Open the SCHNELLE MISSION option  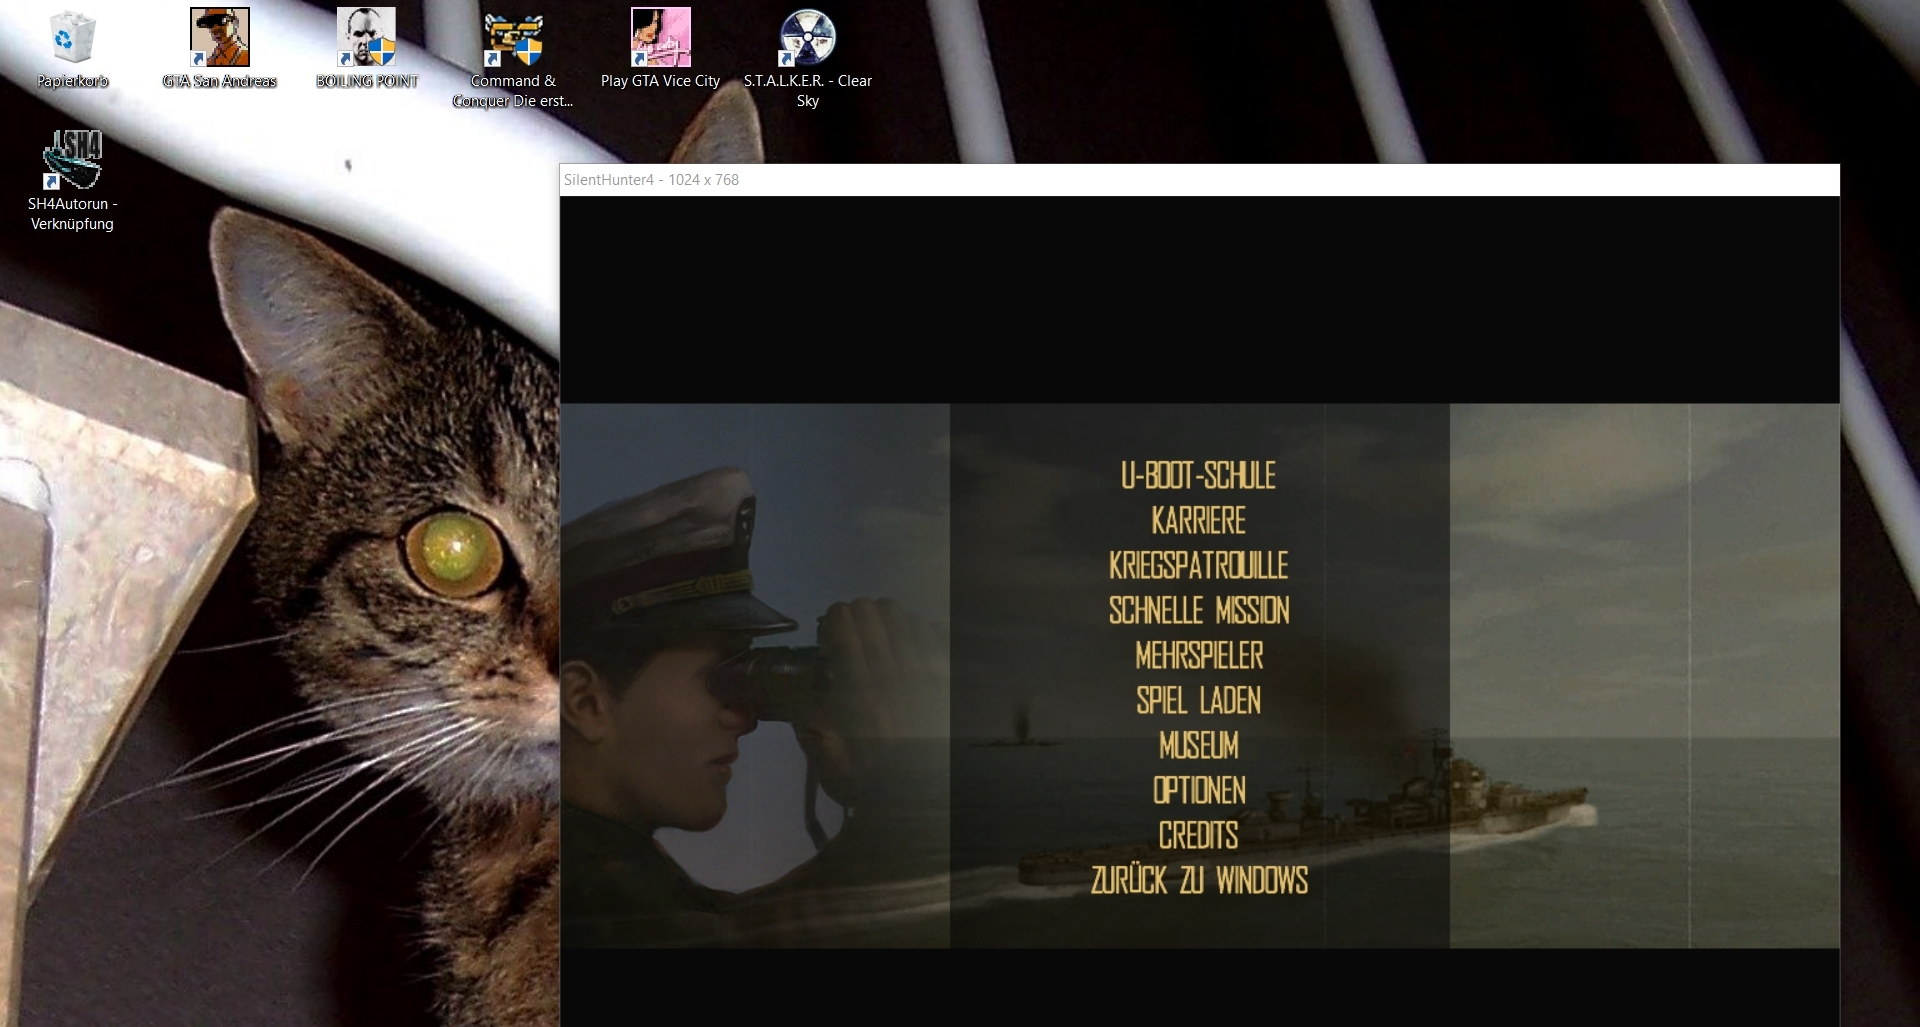[1198, 611]
